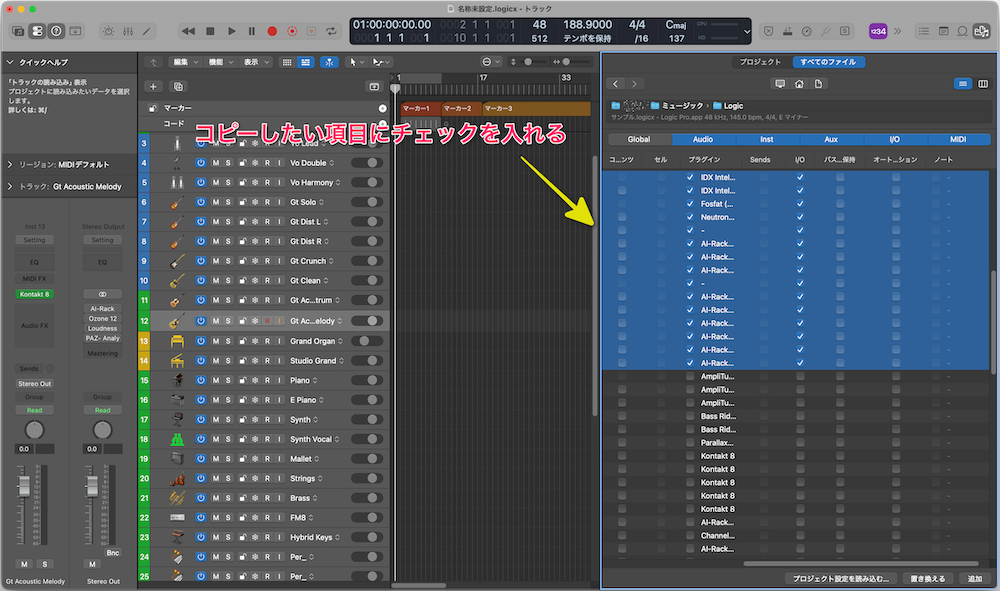Image resolution: width=1000 pixels, height=591 pixels.
Task: Open the Loop Browser icon
Action: click(x=962, y=31)
